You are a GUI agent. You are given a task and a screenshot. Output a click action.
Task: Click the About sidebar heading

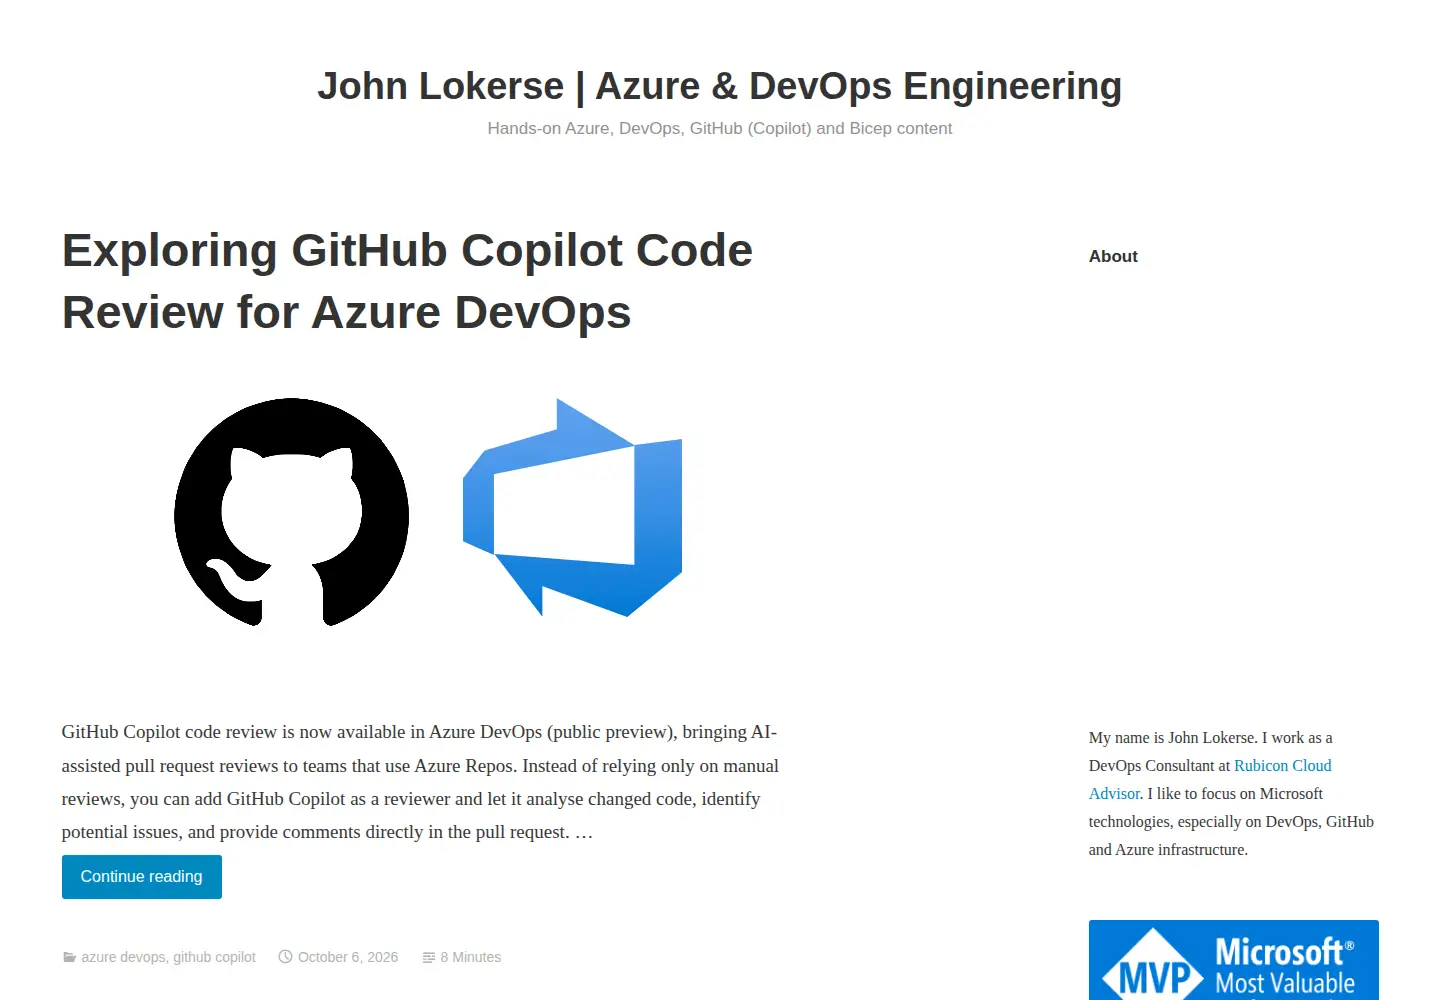(1113, 256)
